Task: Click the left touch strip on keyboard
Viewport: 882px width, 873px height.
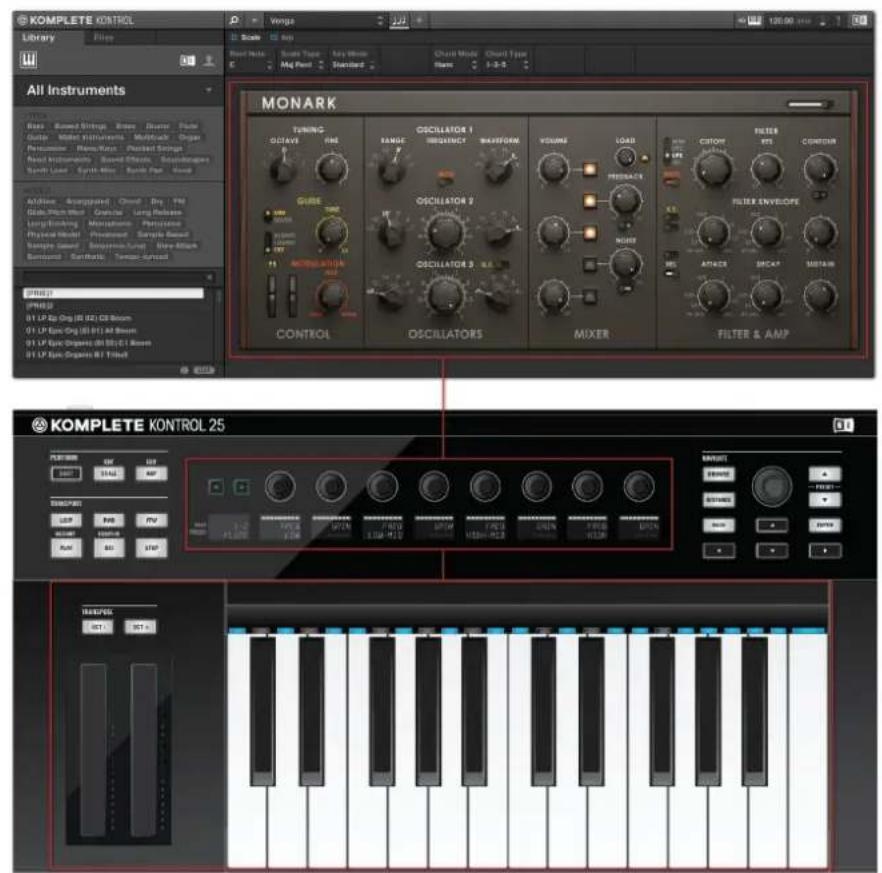Action: tap(93, 750)
